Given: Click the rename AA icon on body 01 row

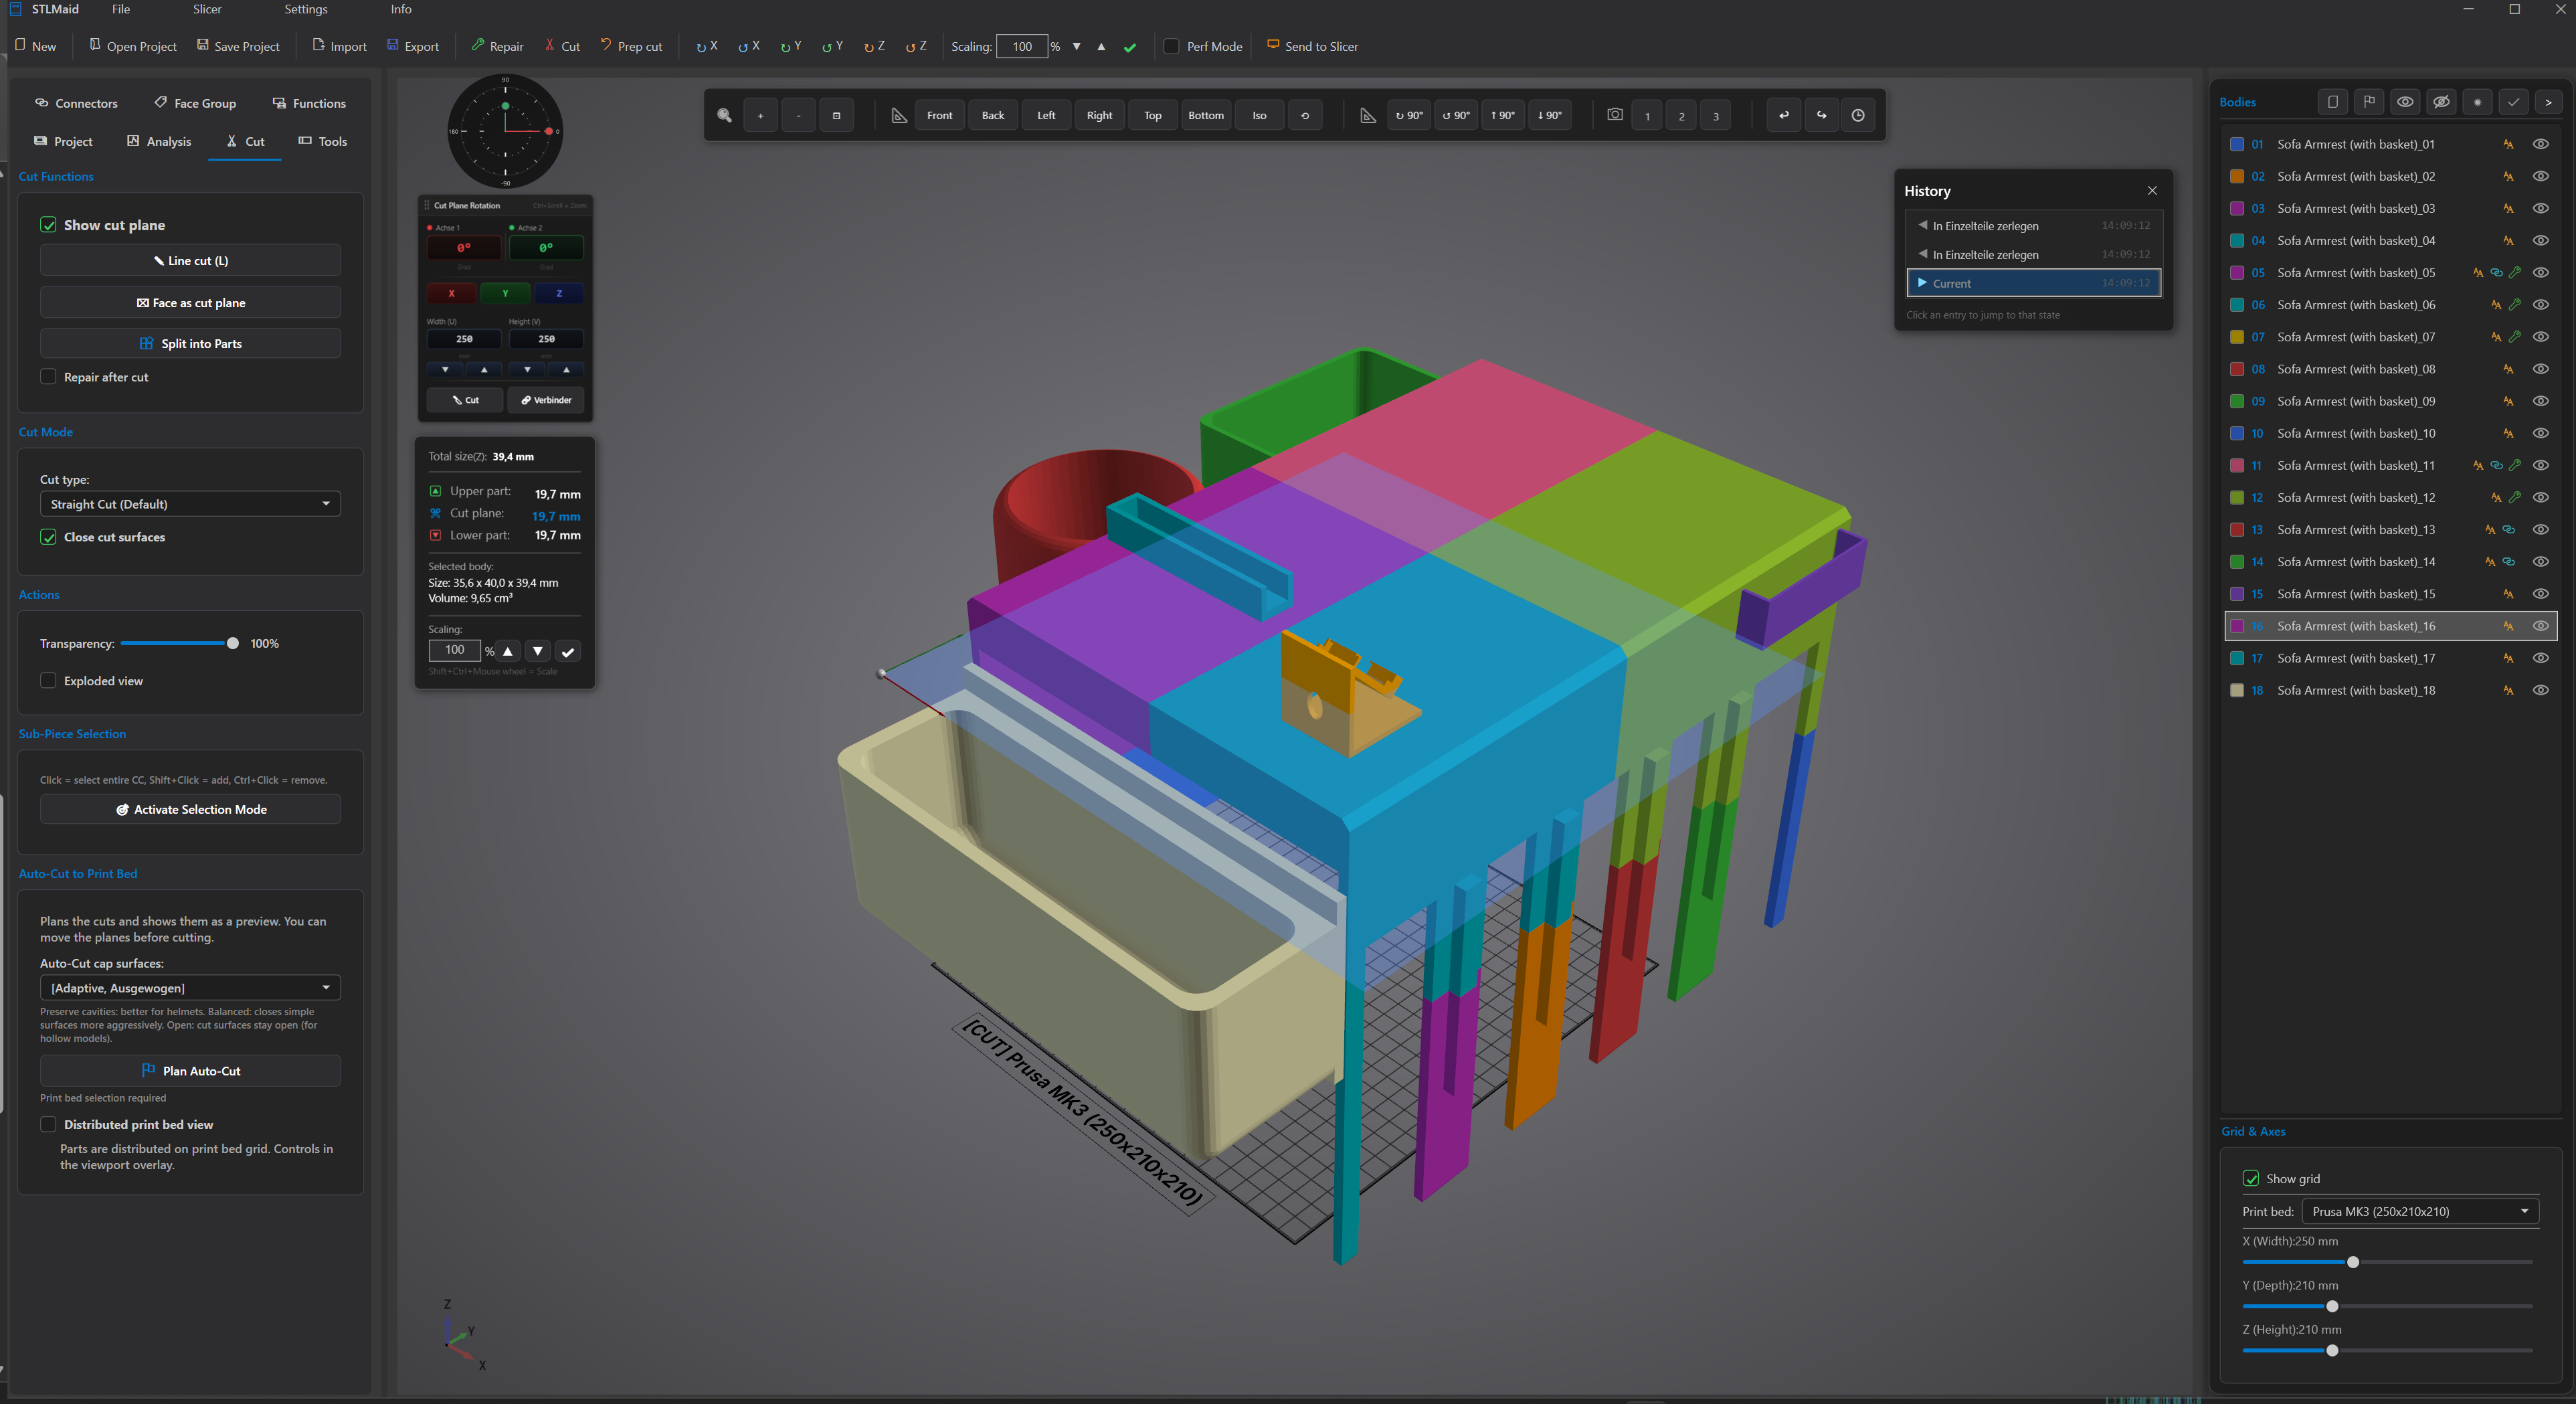Looking at the screenshot, I should [2509, 144].
